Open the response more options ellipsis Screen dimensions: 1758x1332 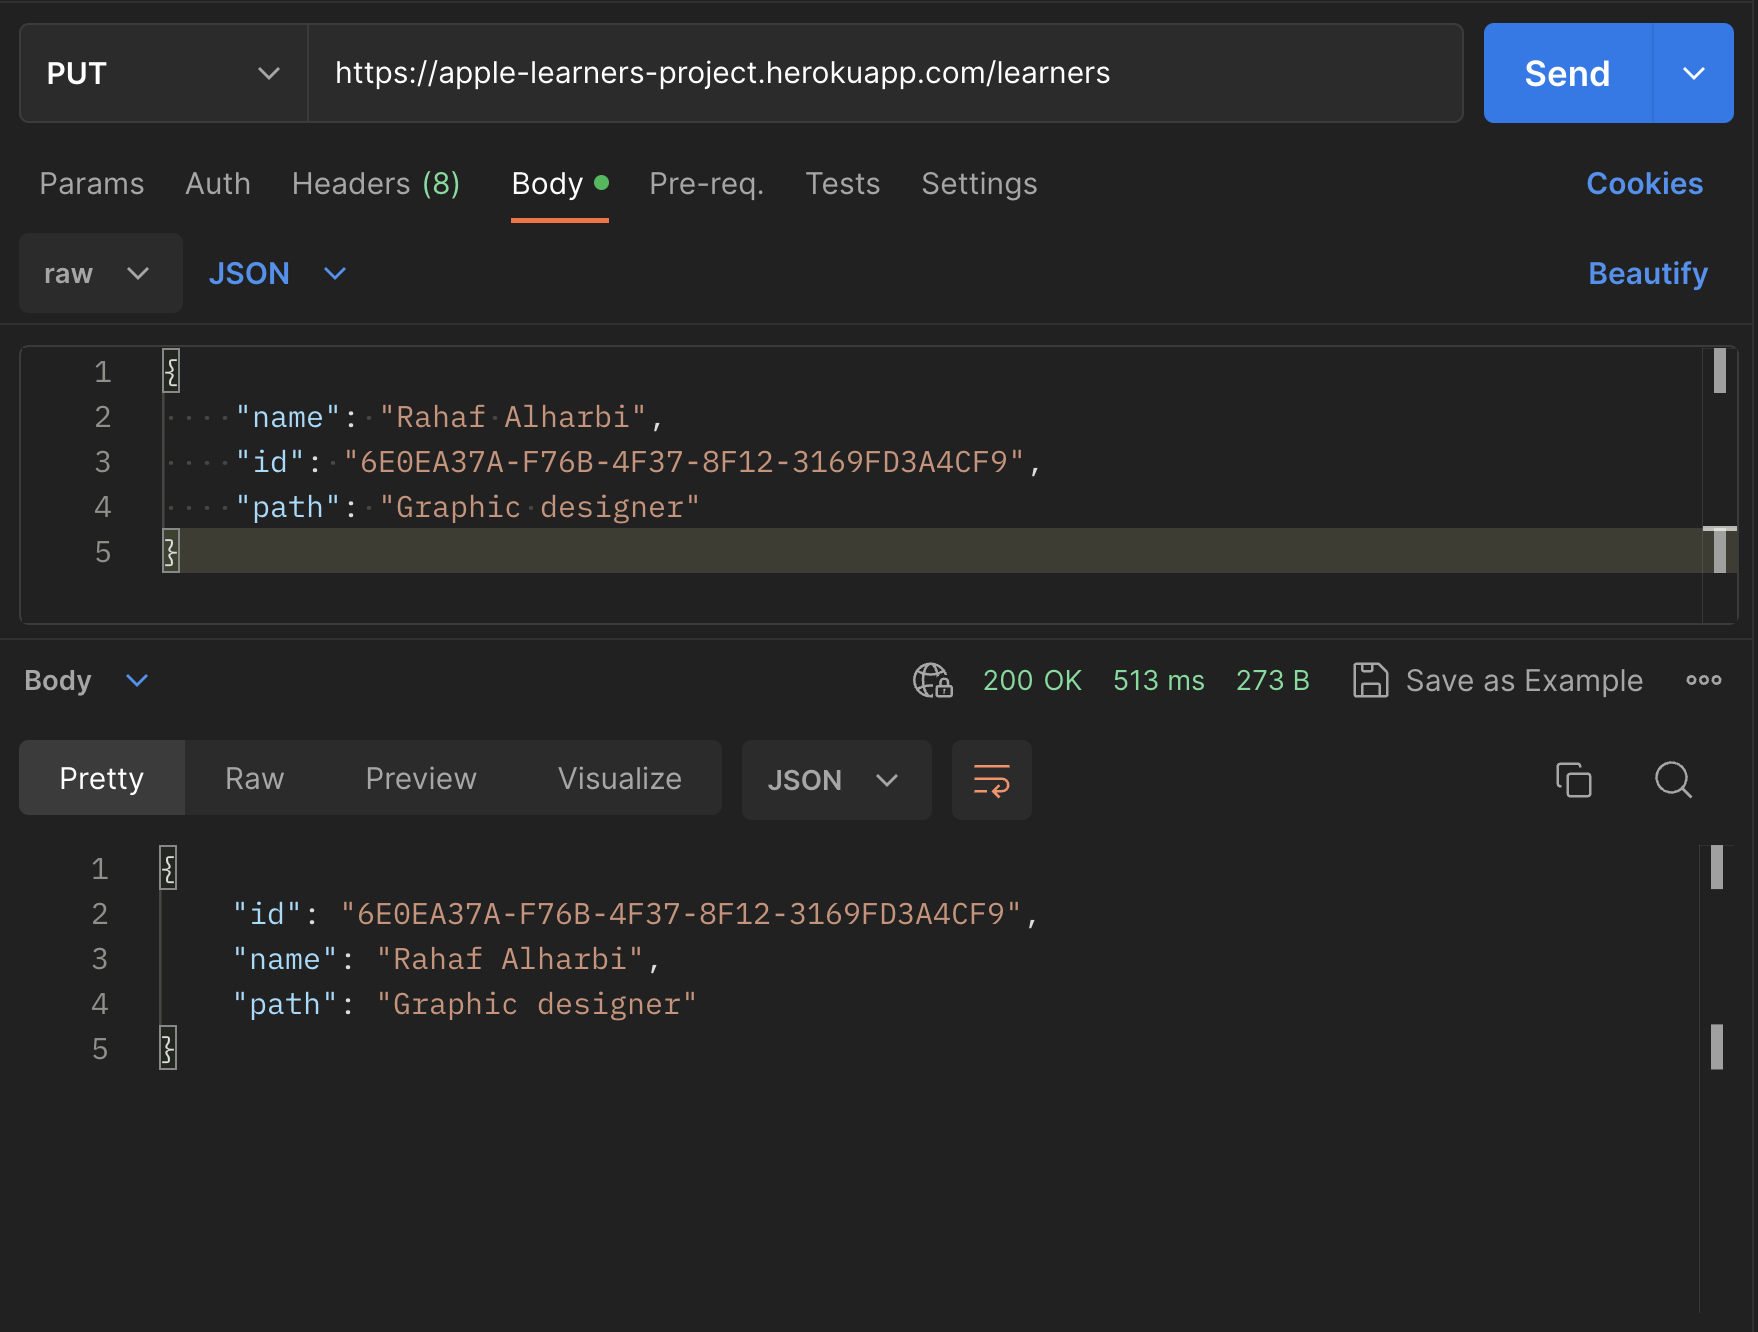(x=1703, y=680)
